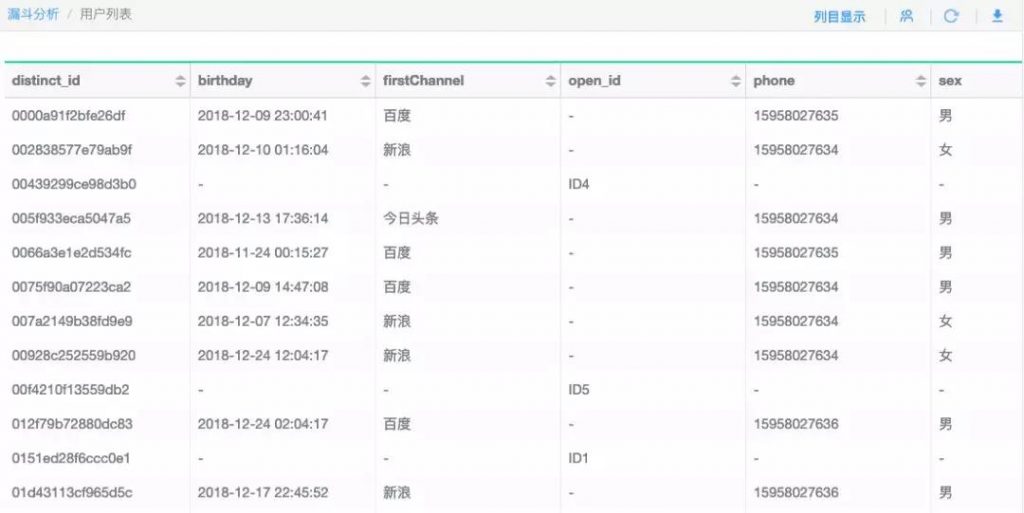The image size is (1024, 513).
Task: Open user 005f933eca5047a5
Action: coord(71,219)
